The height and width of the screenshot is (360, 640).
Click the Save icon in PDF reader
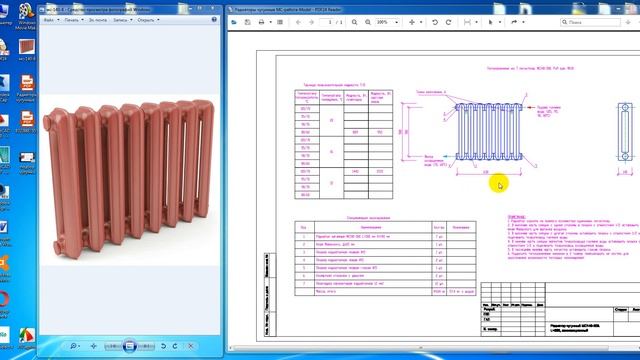[247, 22]
